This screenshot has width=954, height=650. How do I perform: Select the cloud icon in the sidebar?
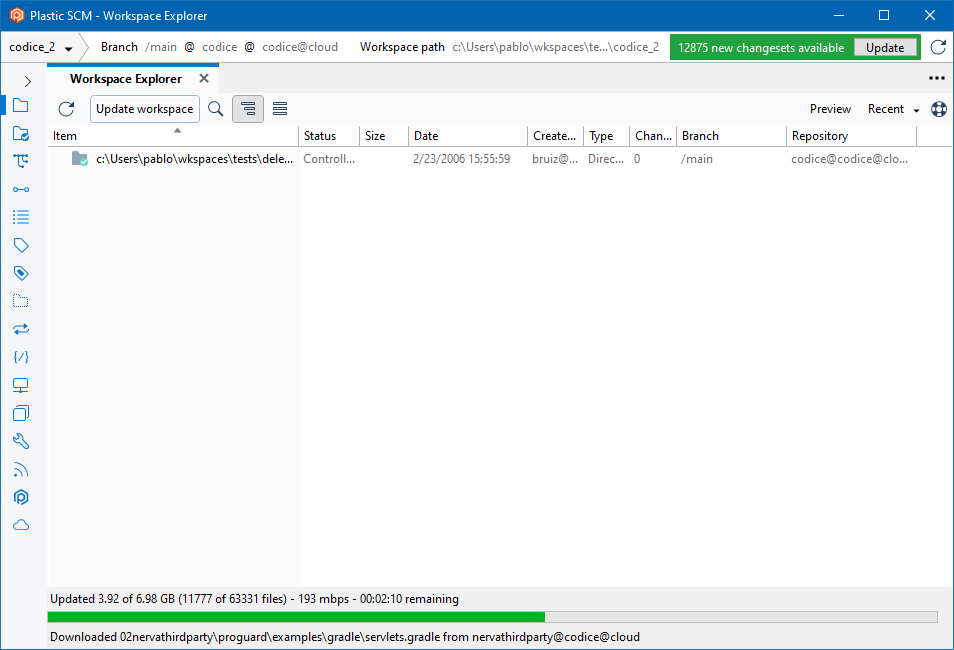[21, 524]
